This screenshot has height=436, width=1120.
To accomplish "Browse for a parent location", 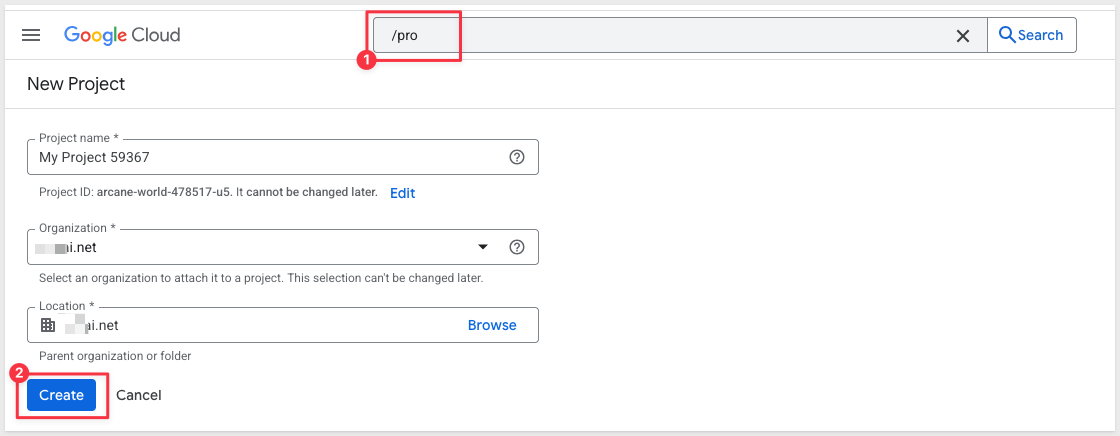I will 492,325.
